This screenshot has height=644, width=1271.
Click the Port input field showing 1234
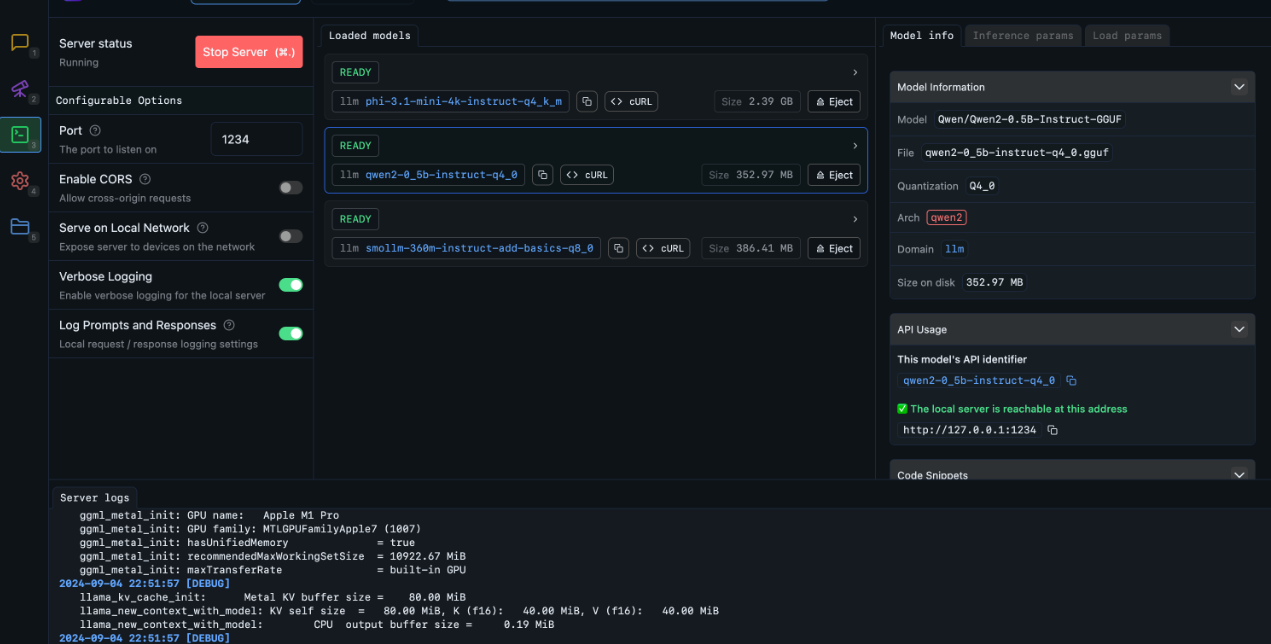click(256, 139)
